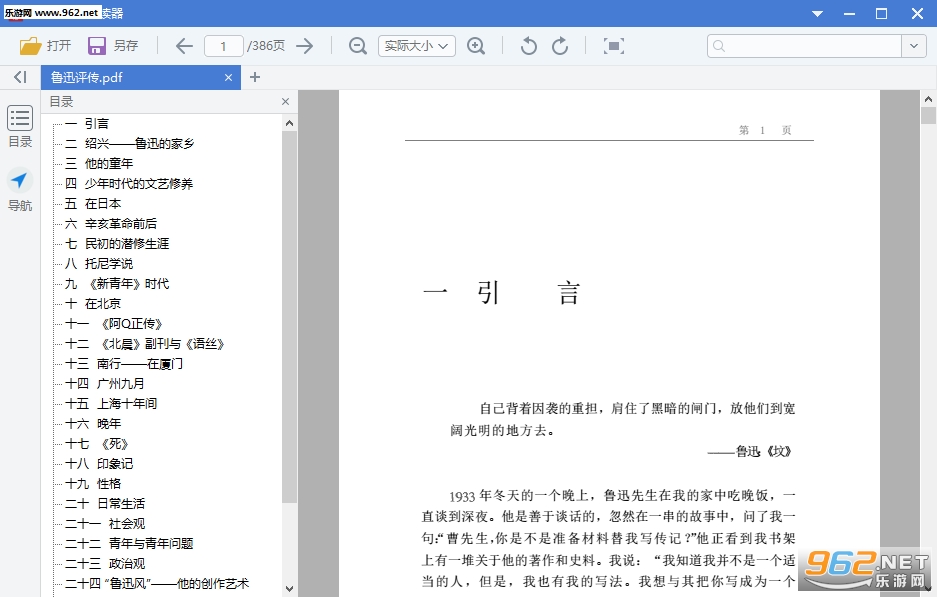The height and width of the screenshot is (597, 937).
Task: Enter full screen mode
Action: coord(614,46)
